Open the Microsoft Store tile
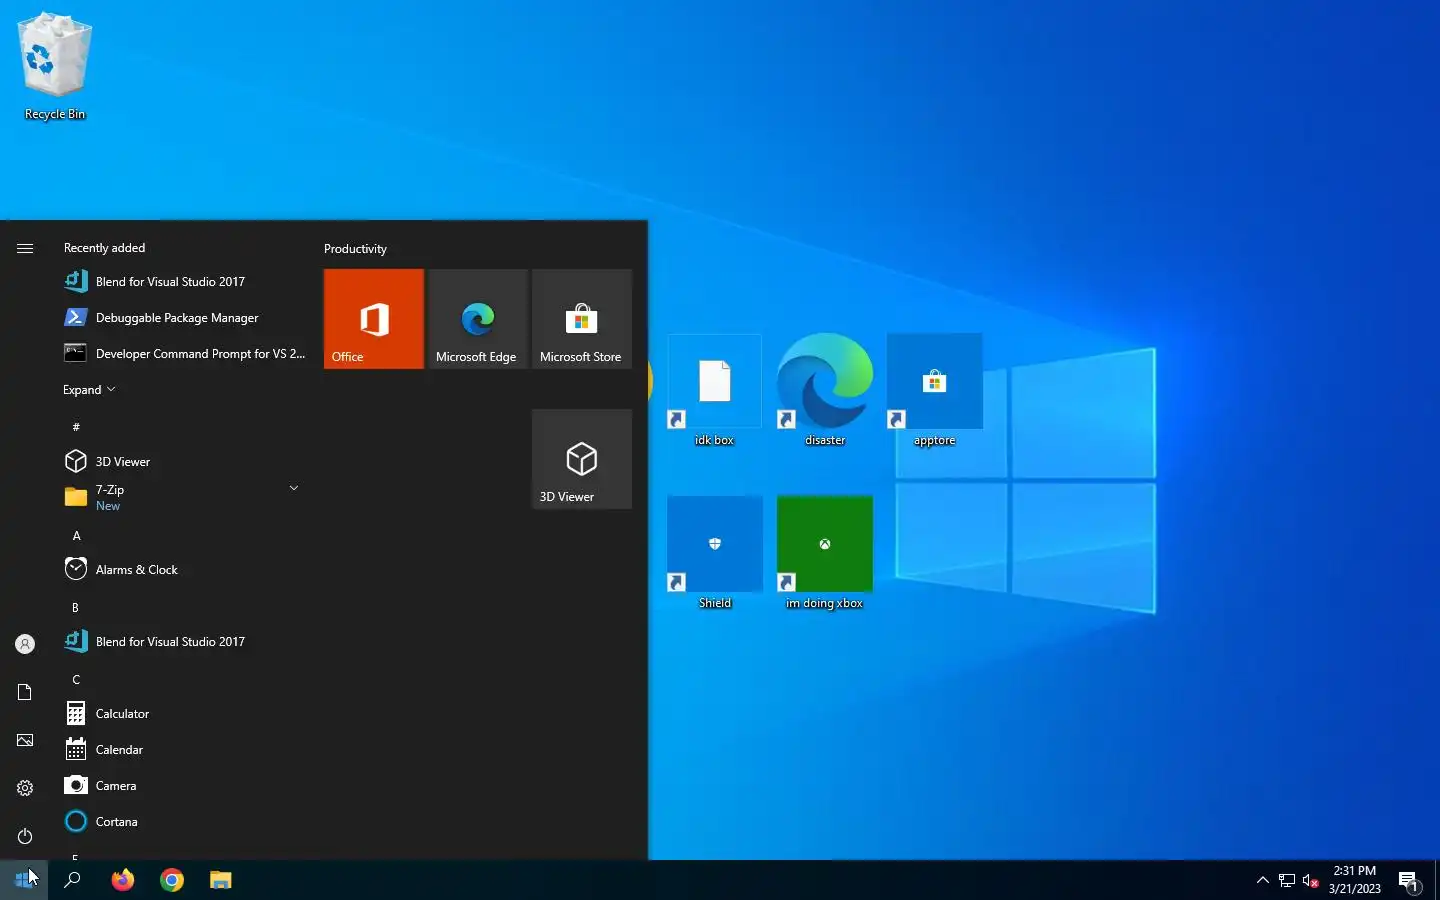The width and height of the screenshot is (1440, 900). pyautogui.click(x=582, y=319)
